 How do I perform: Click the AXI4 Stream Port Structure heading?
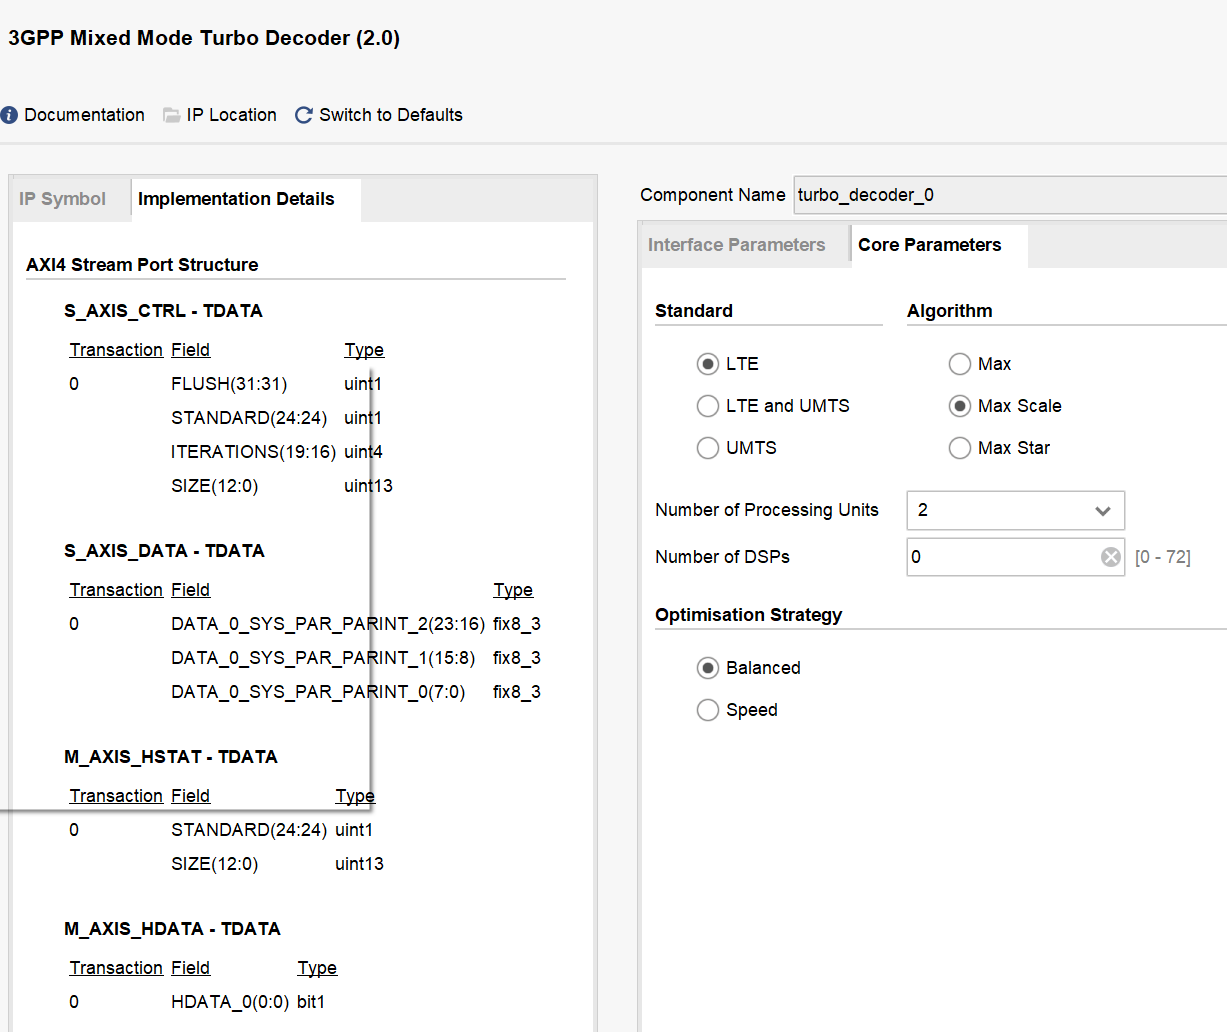point(142,265)
